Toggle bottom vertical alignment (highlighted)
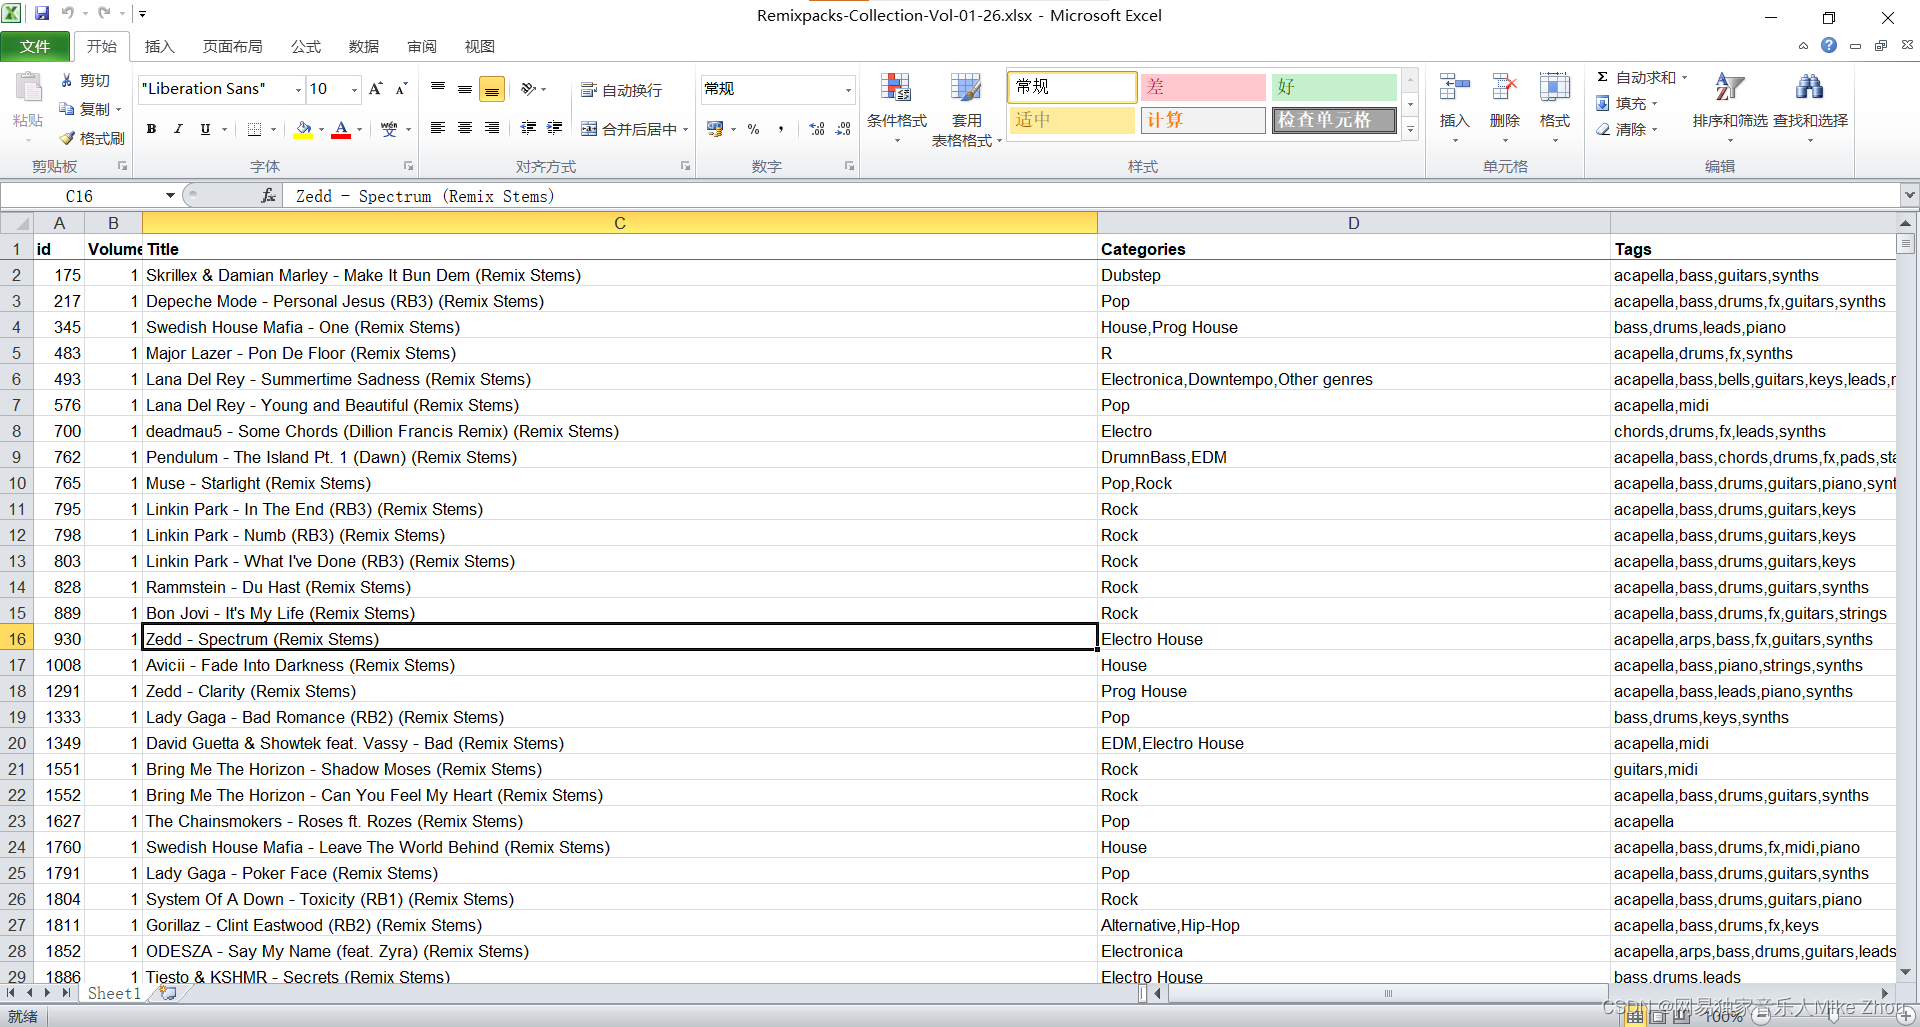This screenshot has width=1920, height=1027. 492,89
